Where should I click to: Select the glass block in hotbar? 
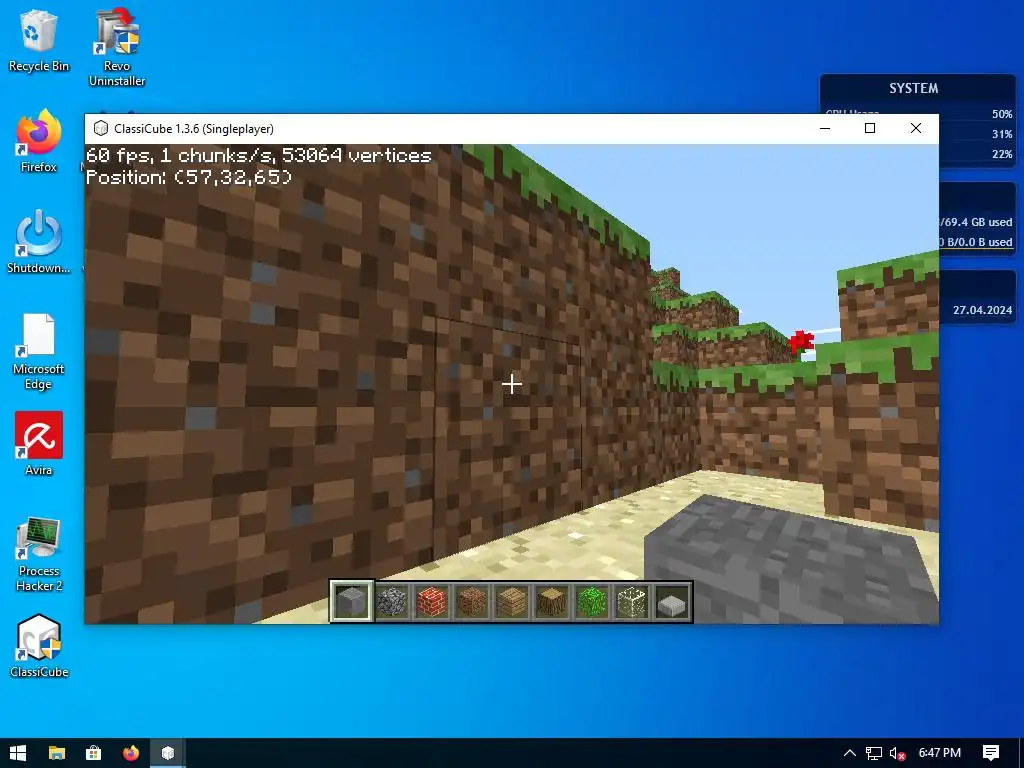pos(632,601)
